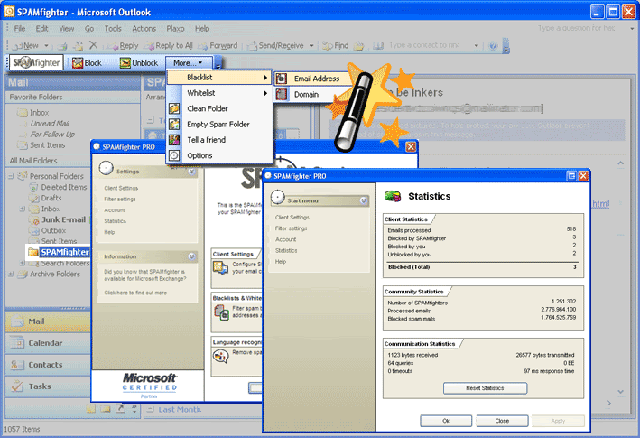Screen dimensions: 640x438
Task: Open Contacts in the navigation pane
Action: pos(45,365)
